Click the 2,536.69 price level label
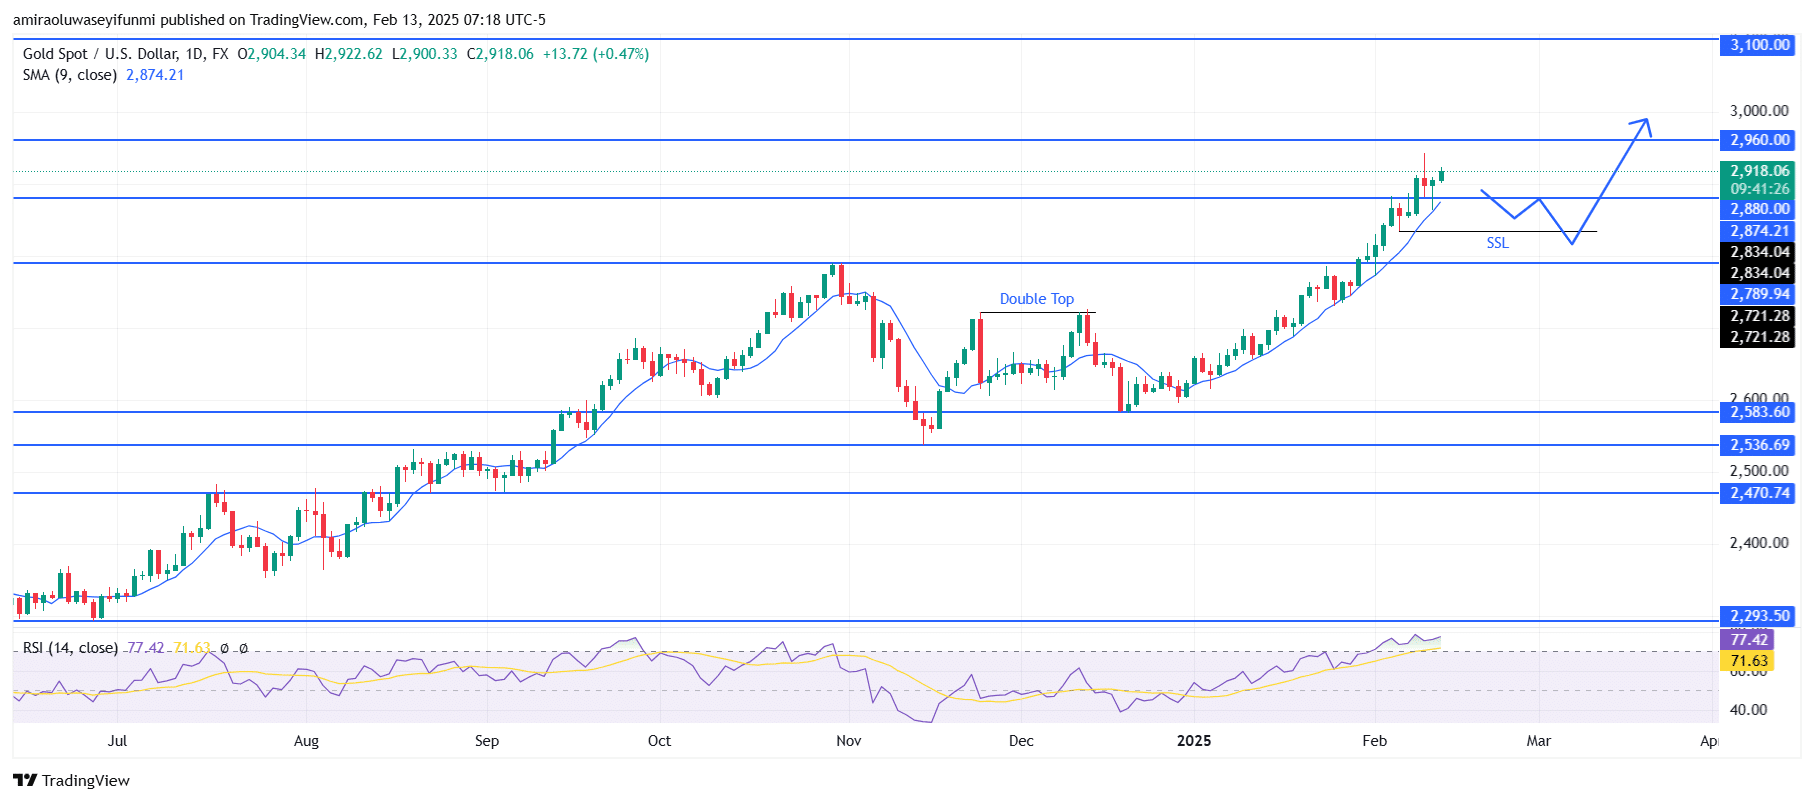Screen dimensions: 1814x802 tap(1757, 445)
